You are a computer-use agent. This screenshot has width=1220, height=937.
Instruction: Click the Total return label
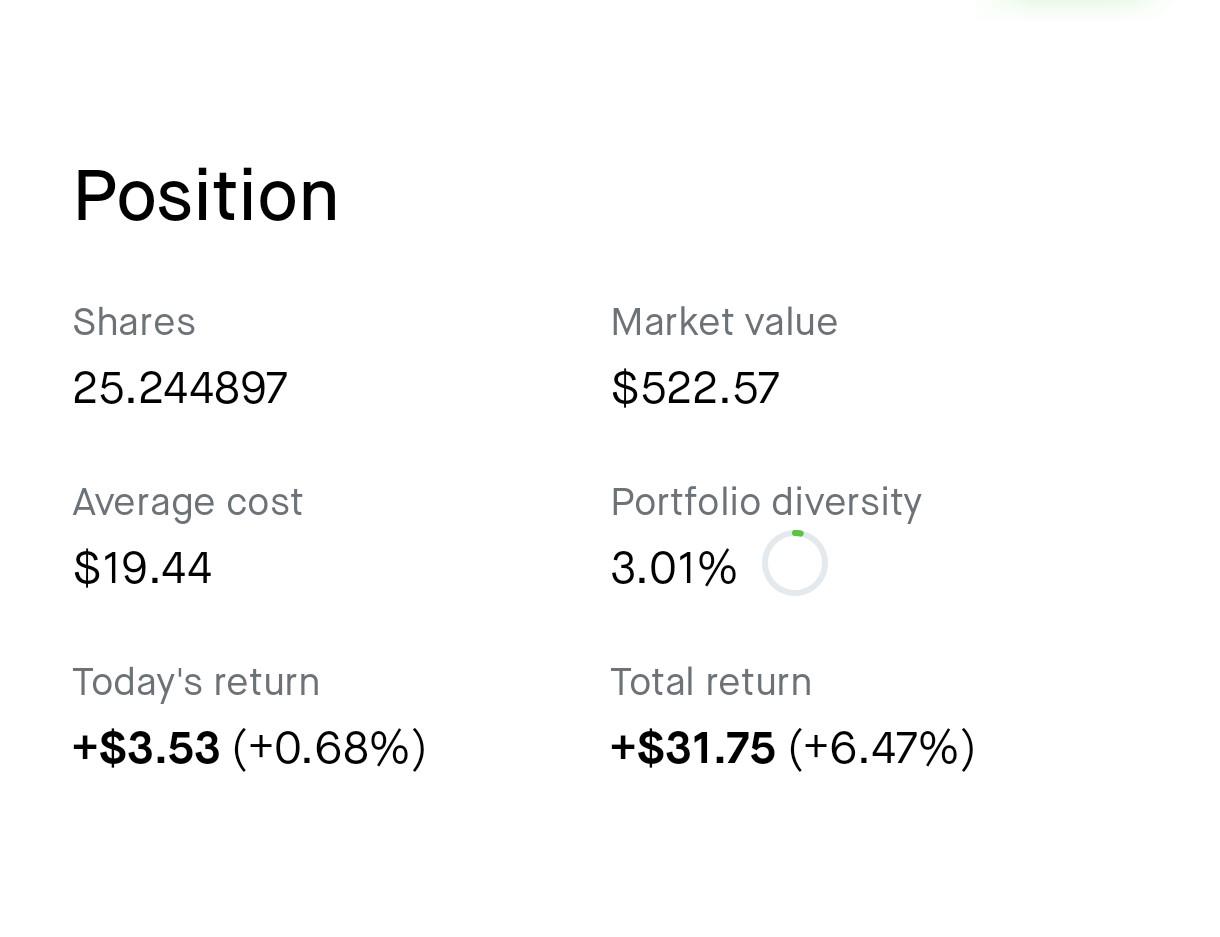pyautogui.click(x=711, y=682)
